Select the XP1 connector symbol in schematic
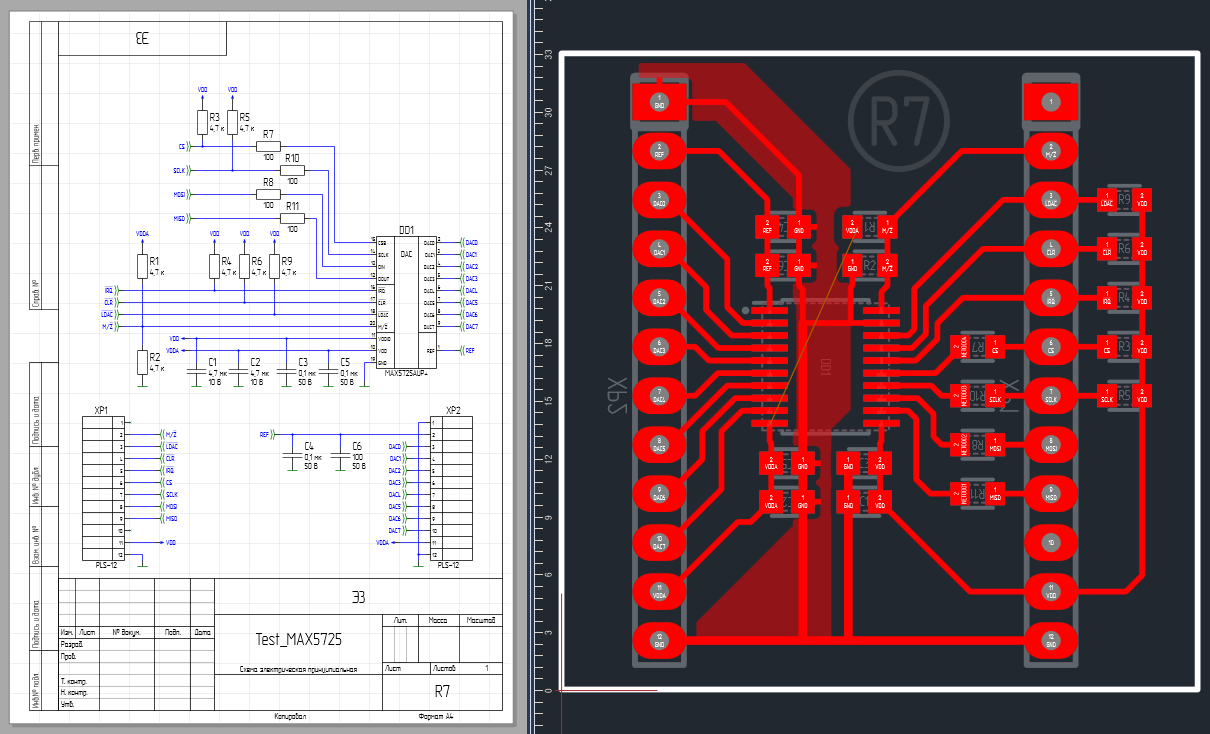The width and height of the screenshot is (1210, 734). tap(102, 488)
